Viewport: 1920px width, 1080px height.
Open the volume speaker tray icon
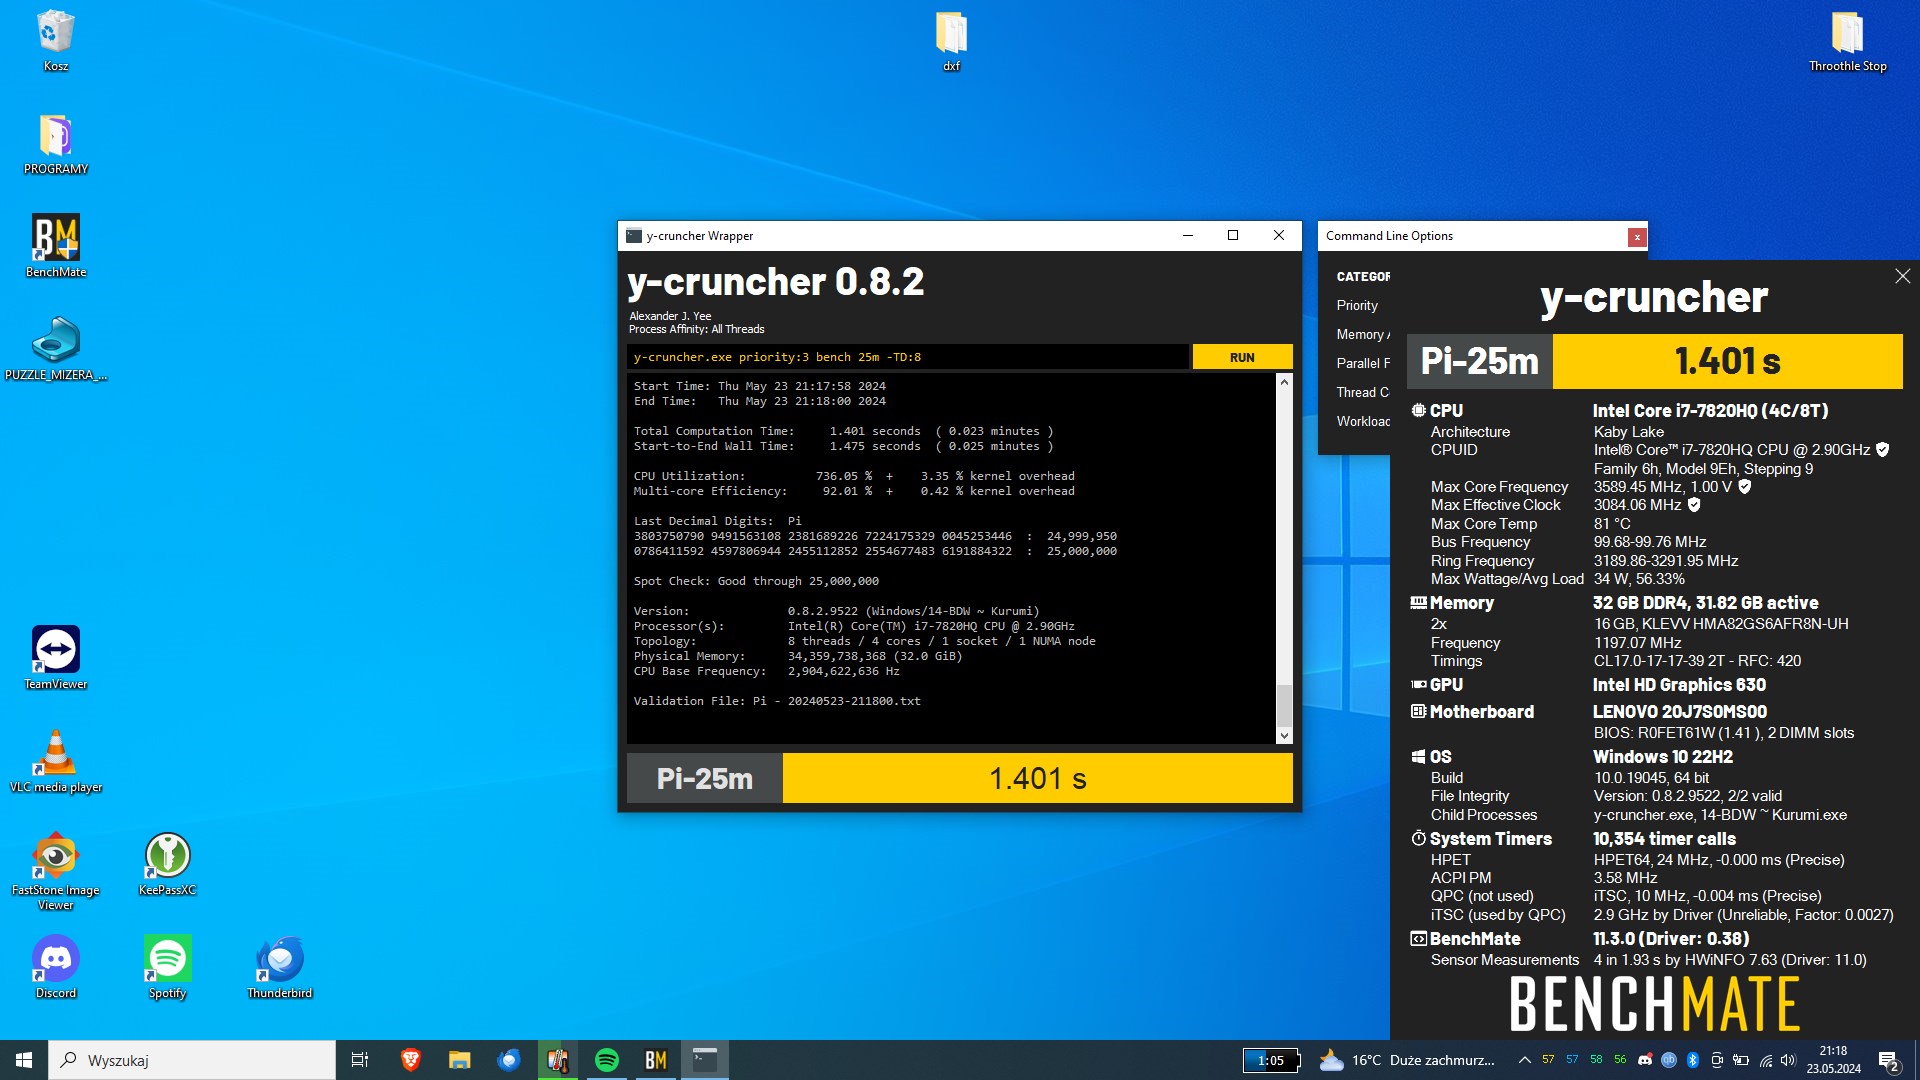(x=1788, y=1060)
